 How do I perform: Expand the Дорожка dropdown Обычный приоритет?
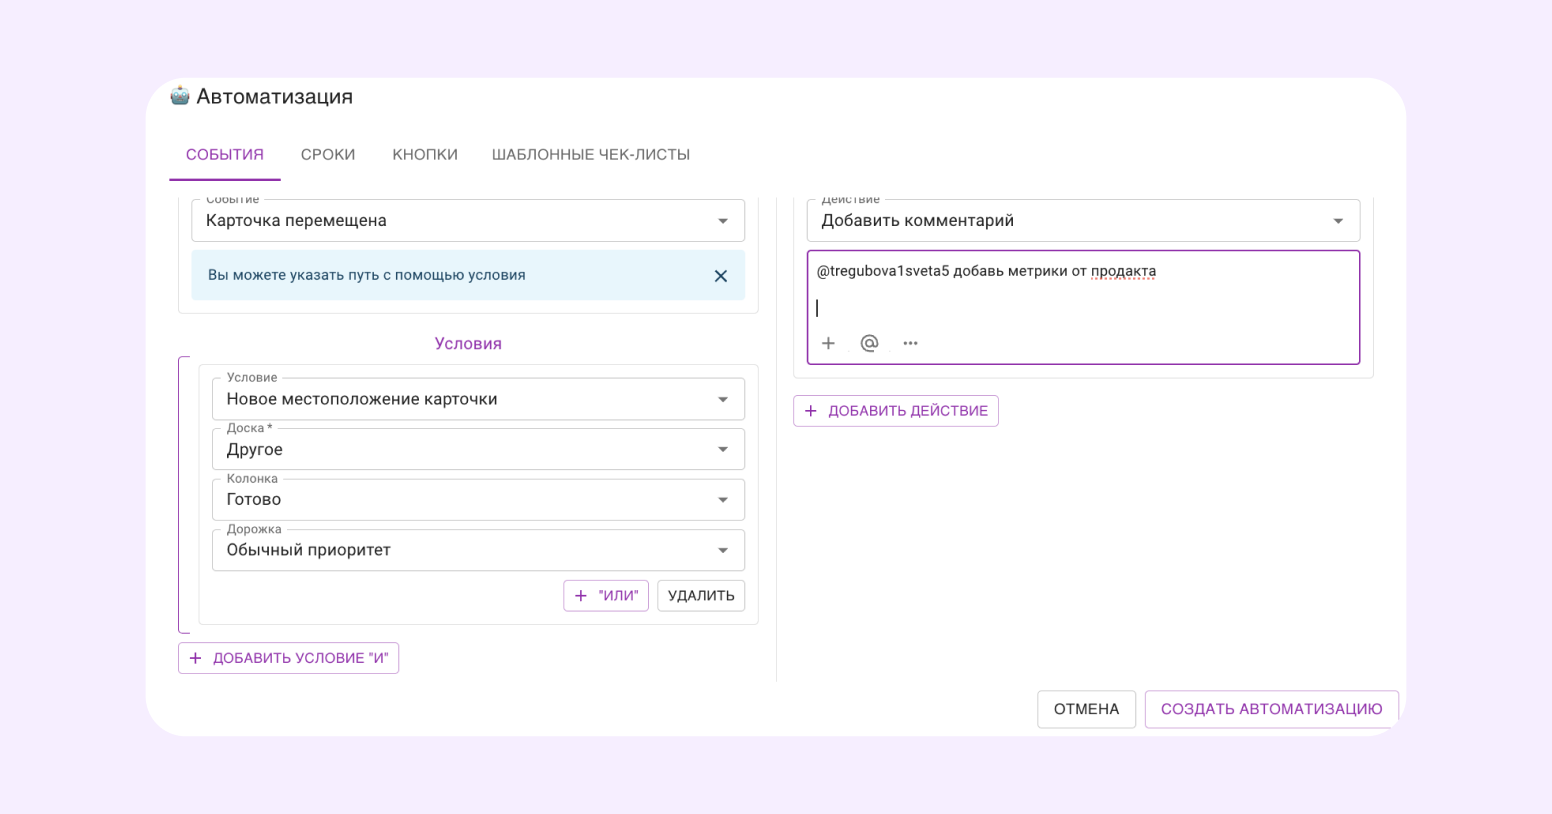(477, 550)
